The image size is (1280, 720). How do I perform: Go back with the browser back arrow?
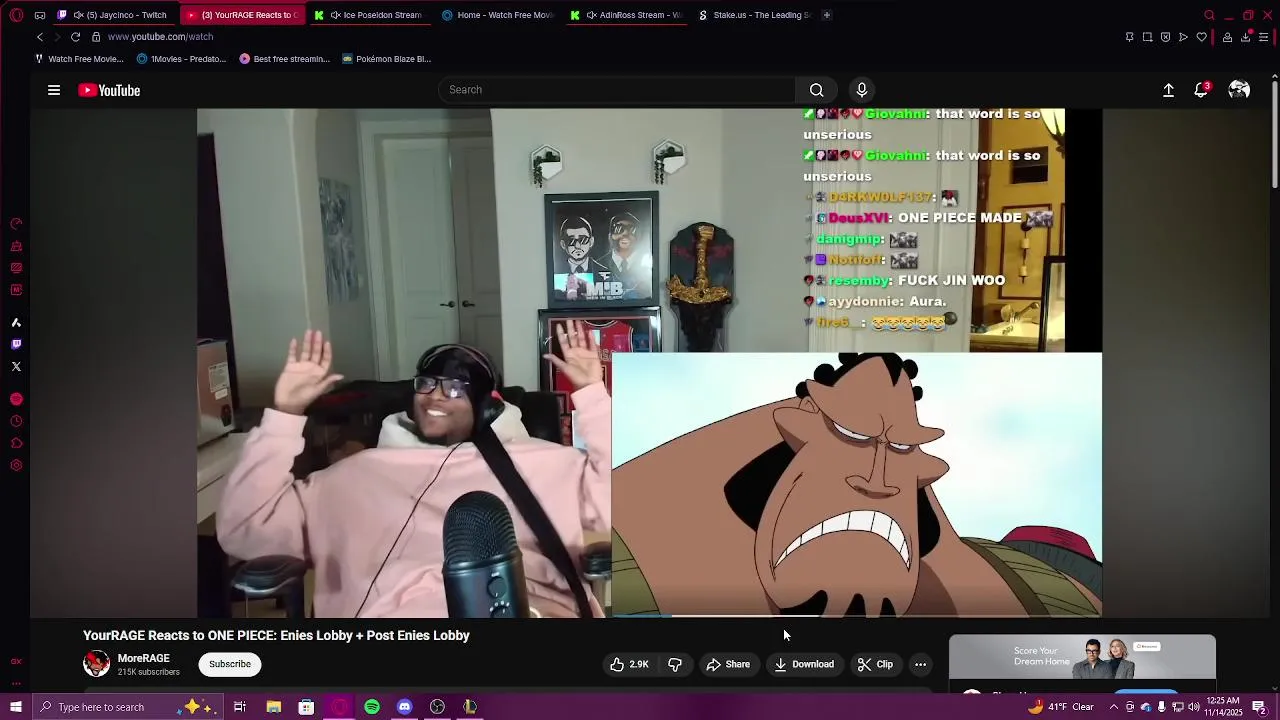pos(40,37)
